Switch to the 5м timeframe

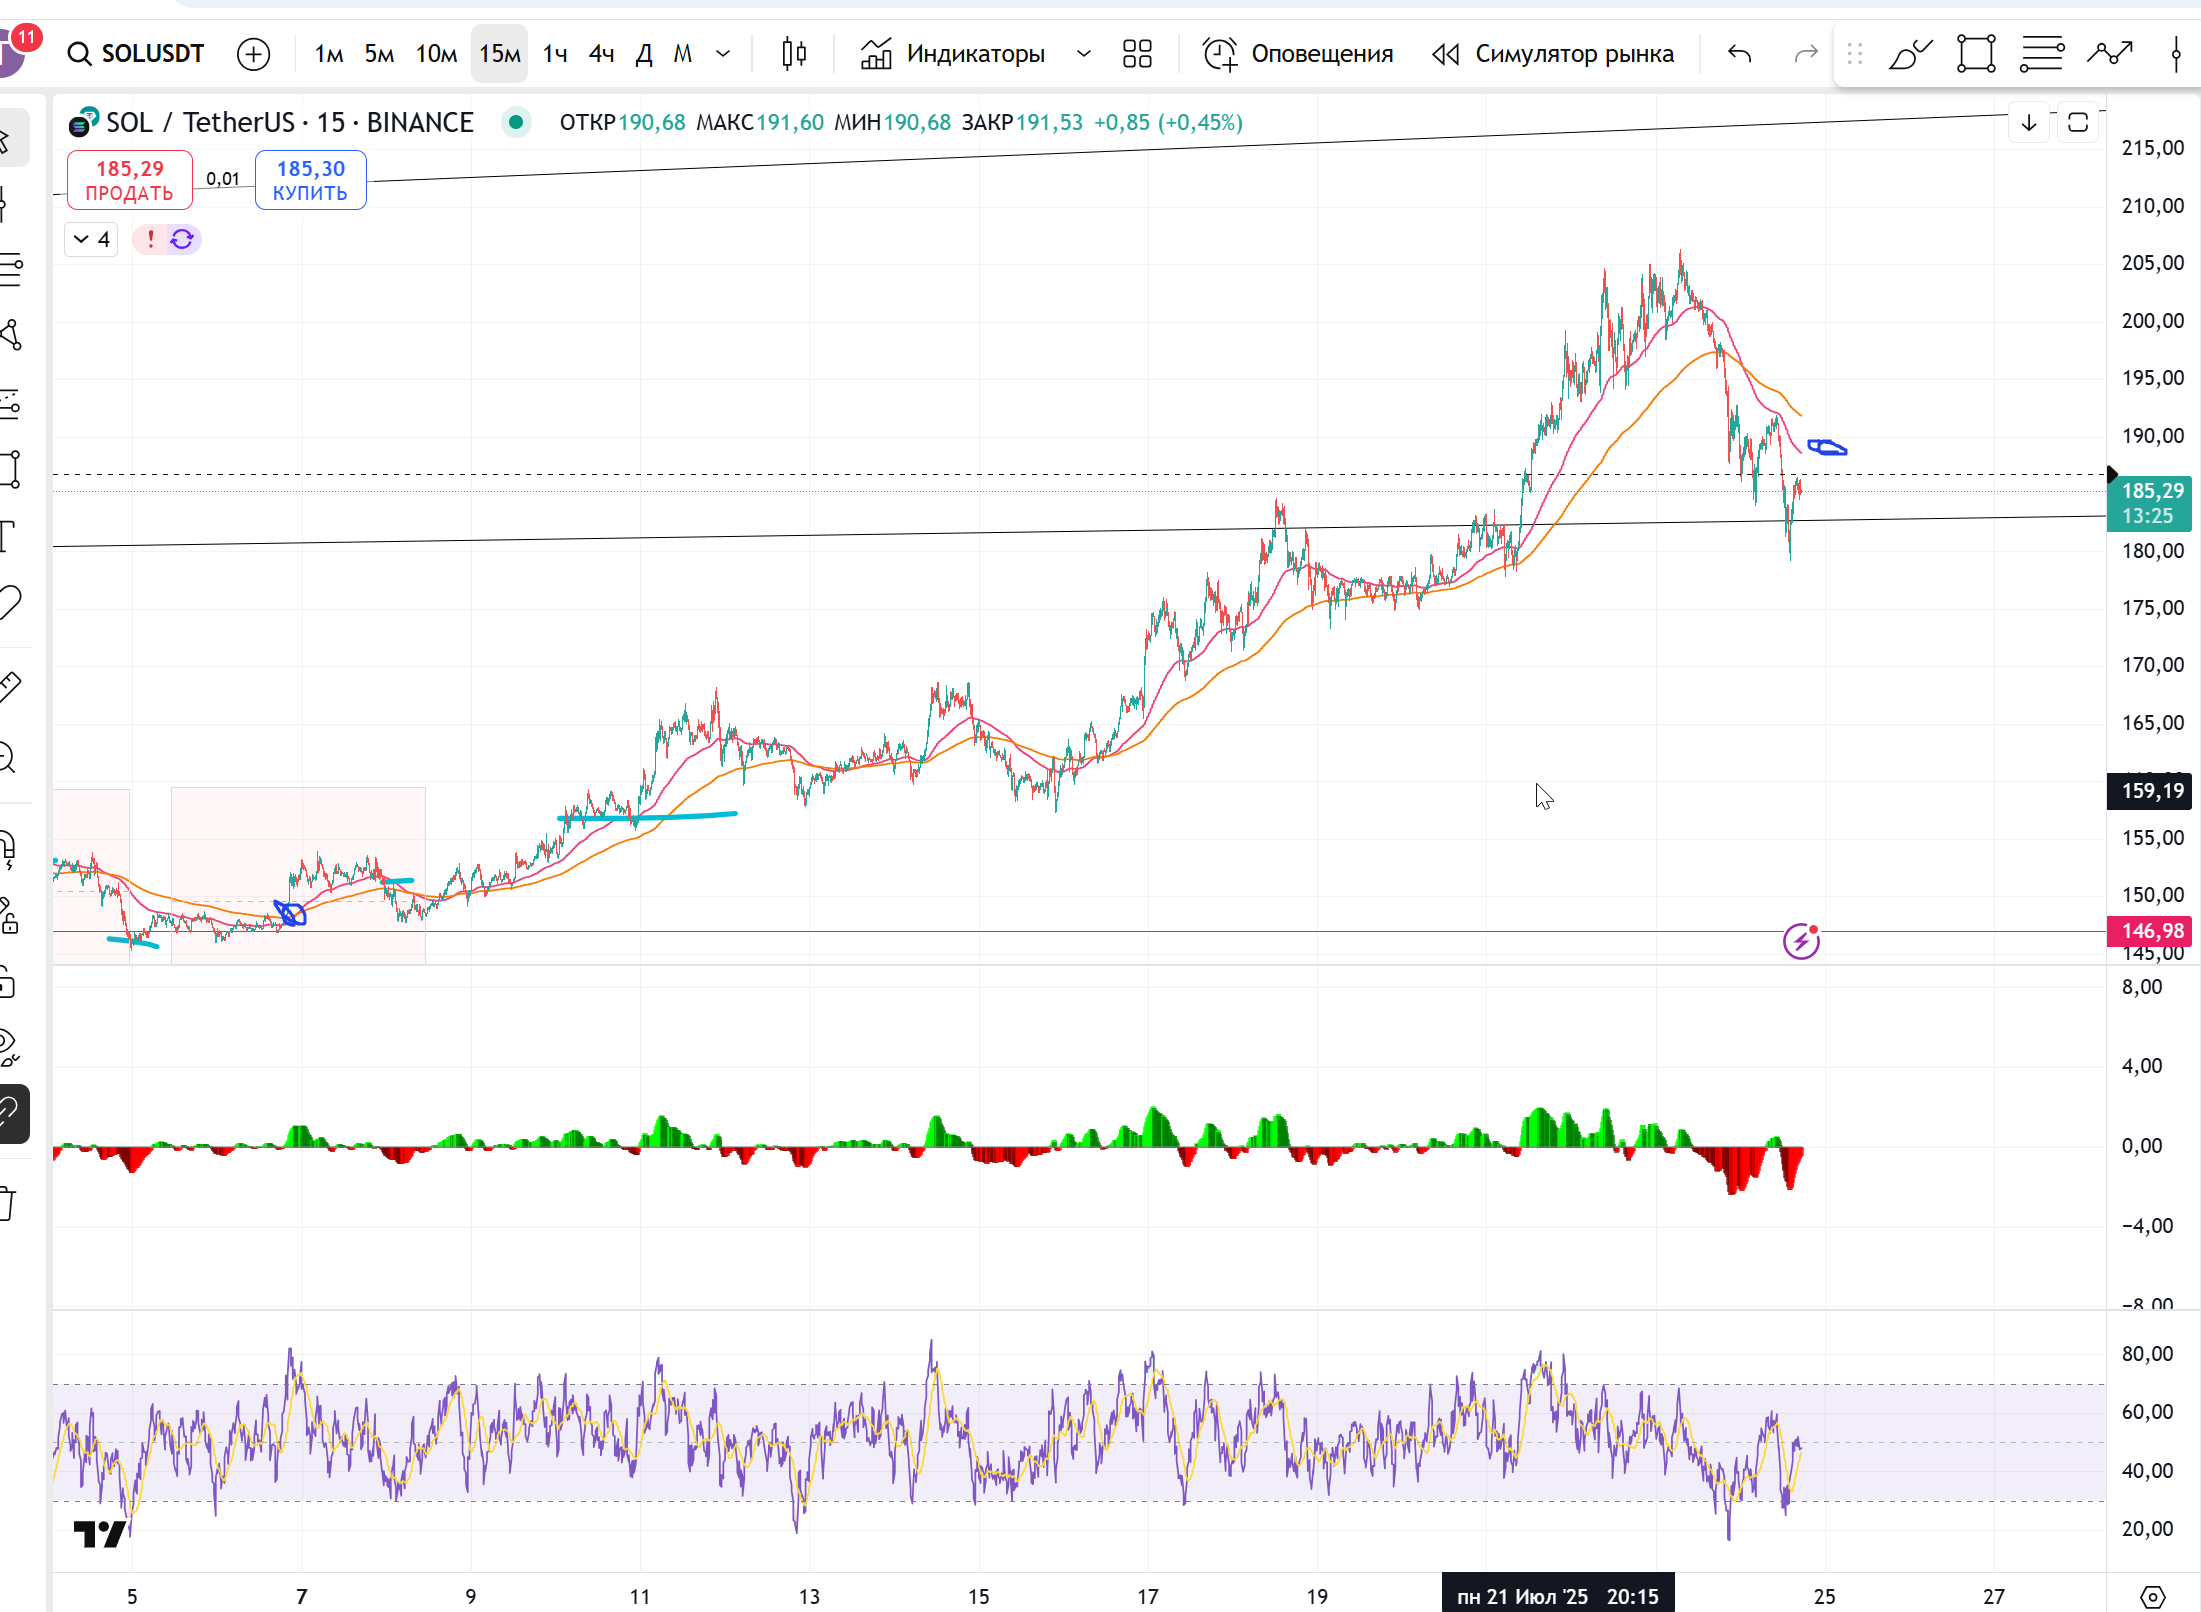tap(379, 53)
